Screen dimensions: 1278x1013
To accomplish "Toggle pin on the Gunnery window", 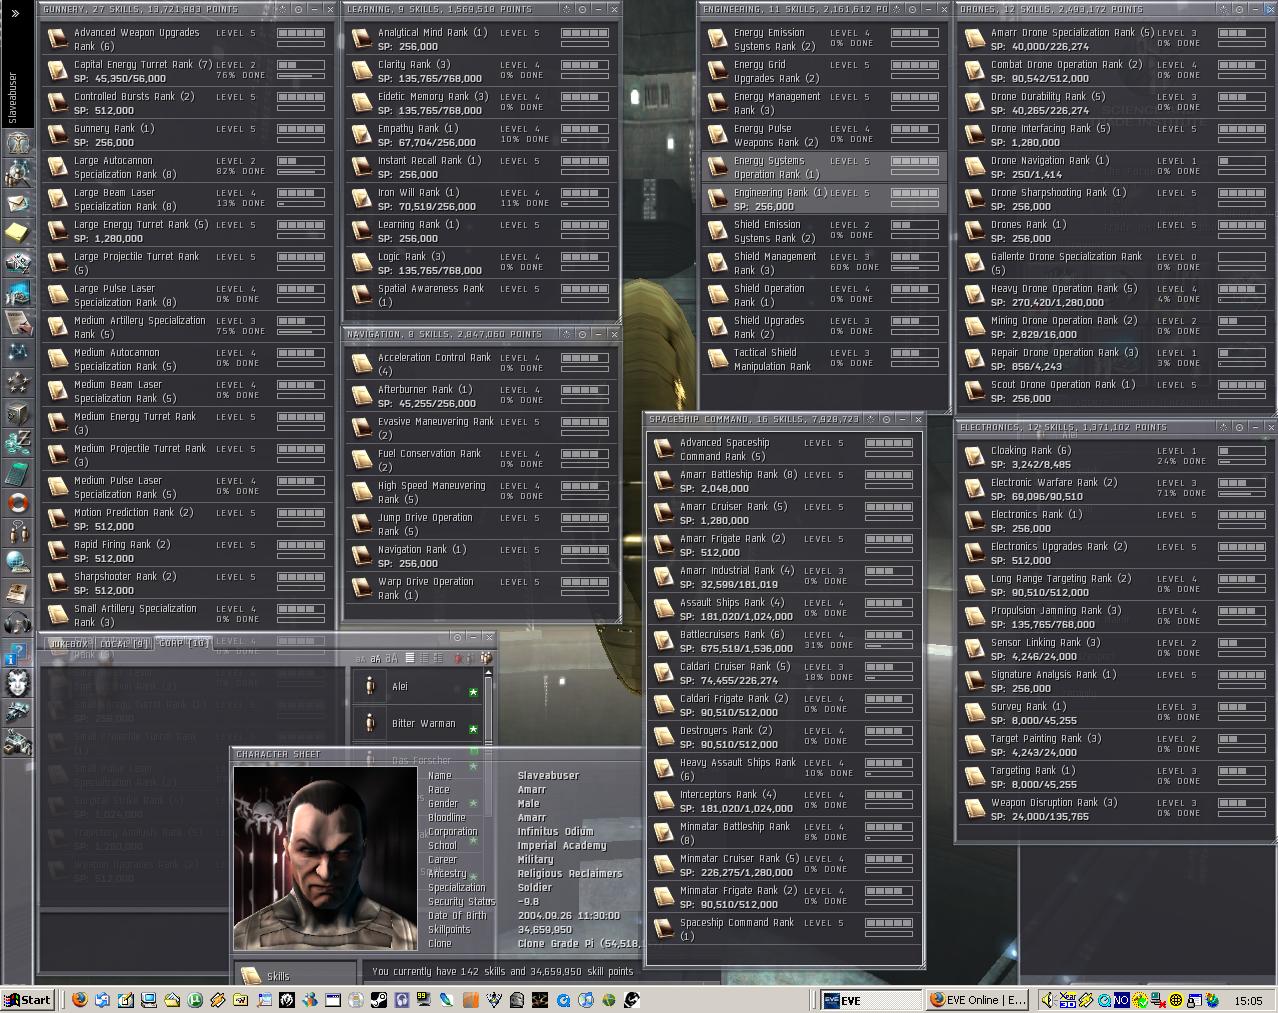I will (298, 9).
